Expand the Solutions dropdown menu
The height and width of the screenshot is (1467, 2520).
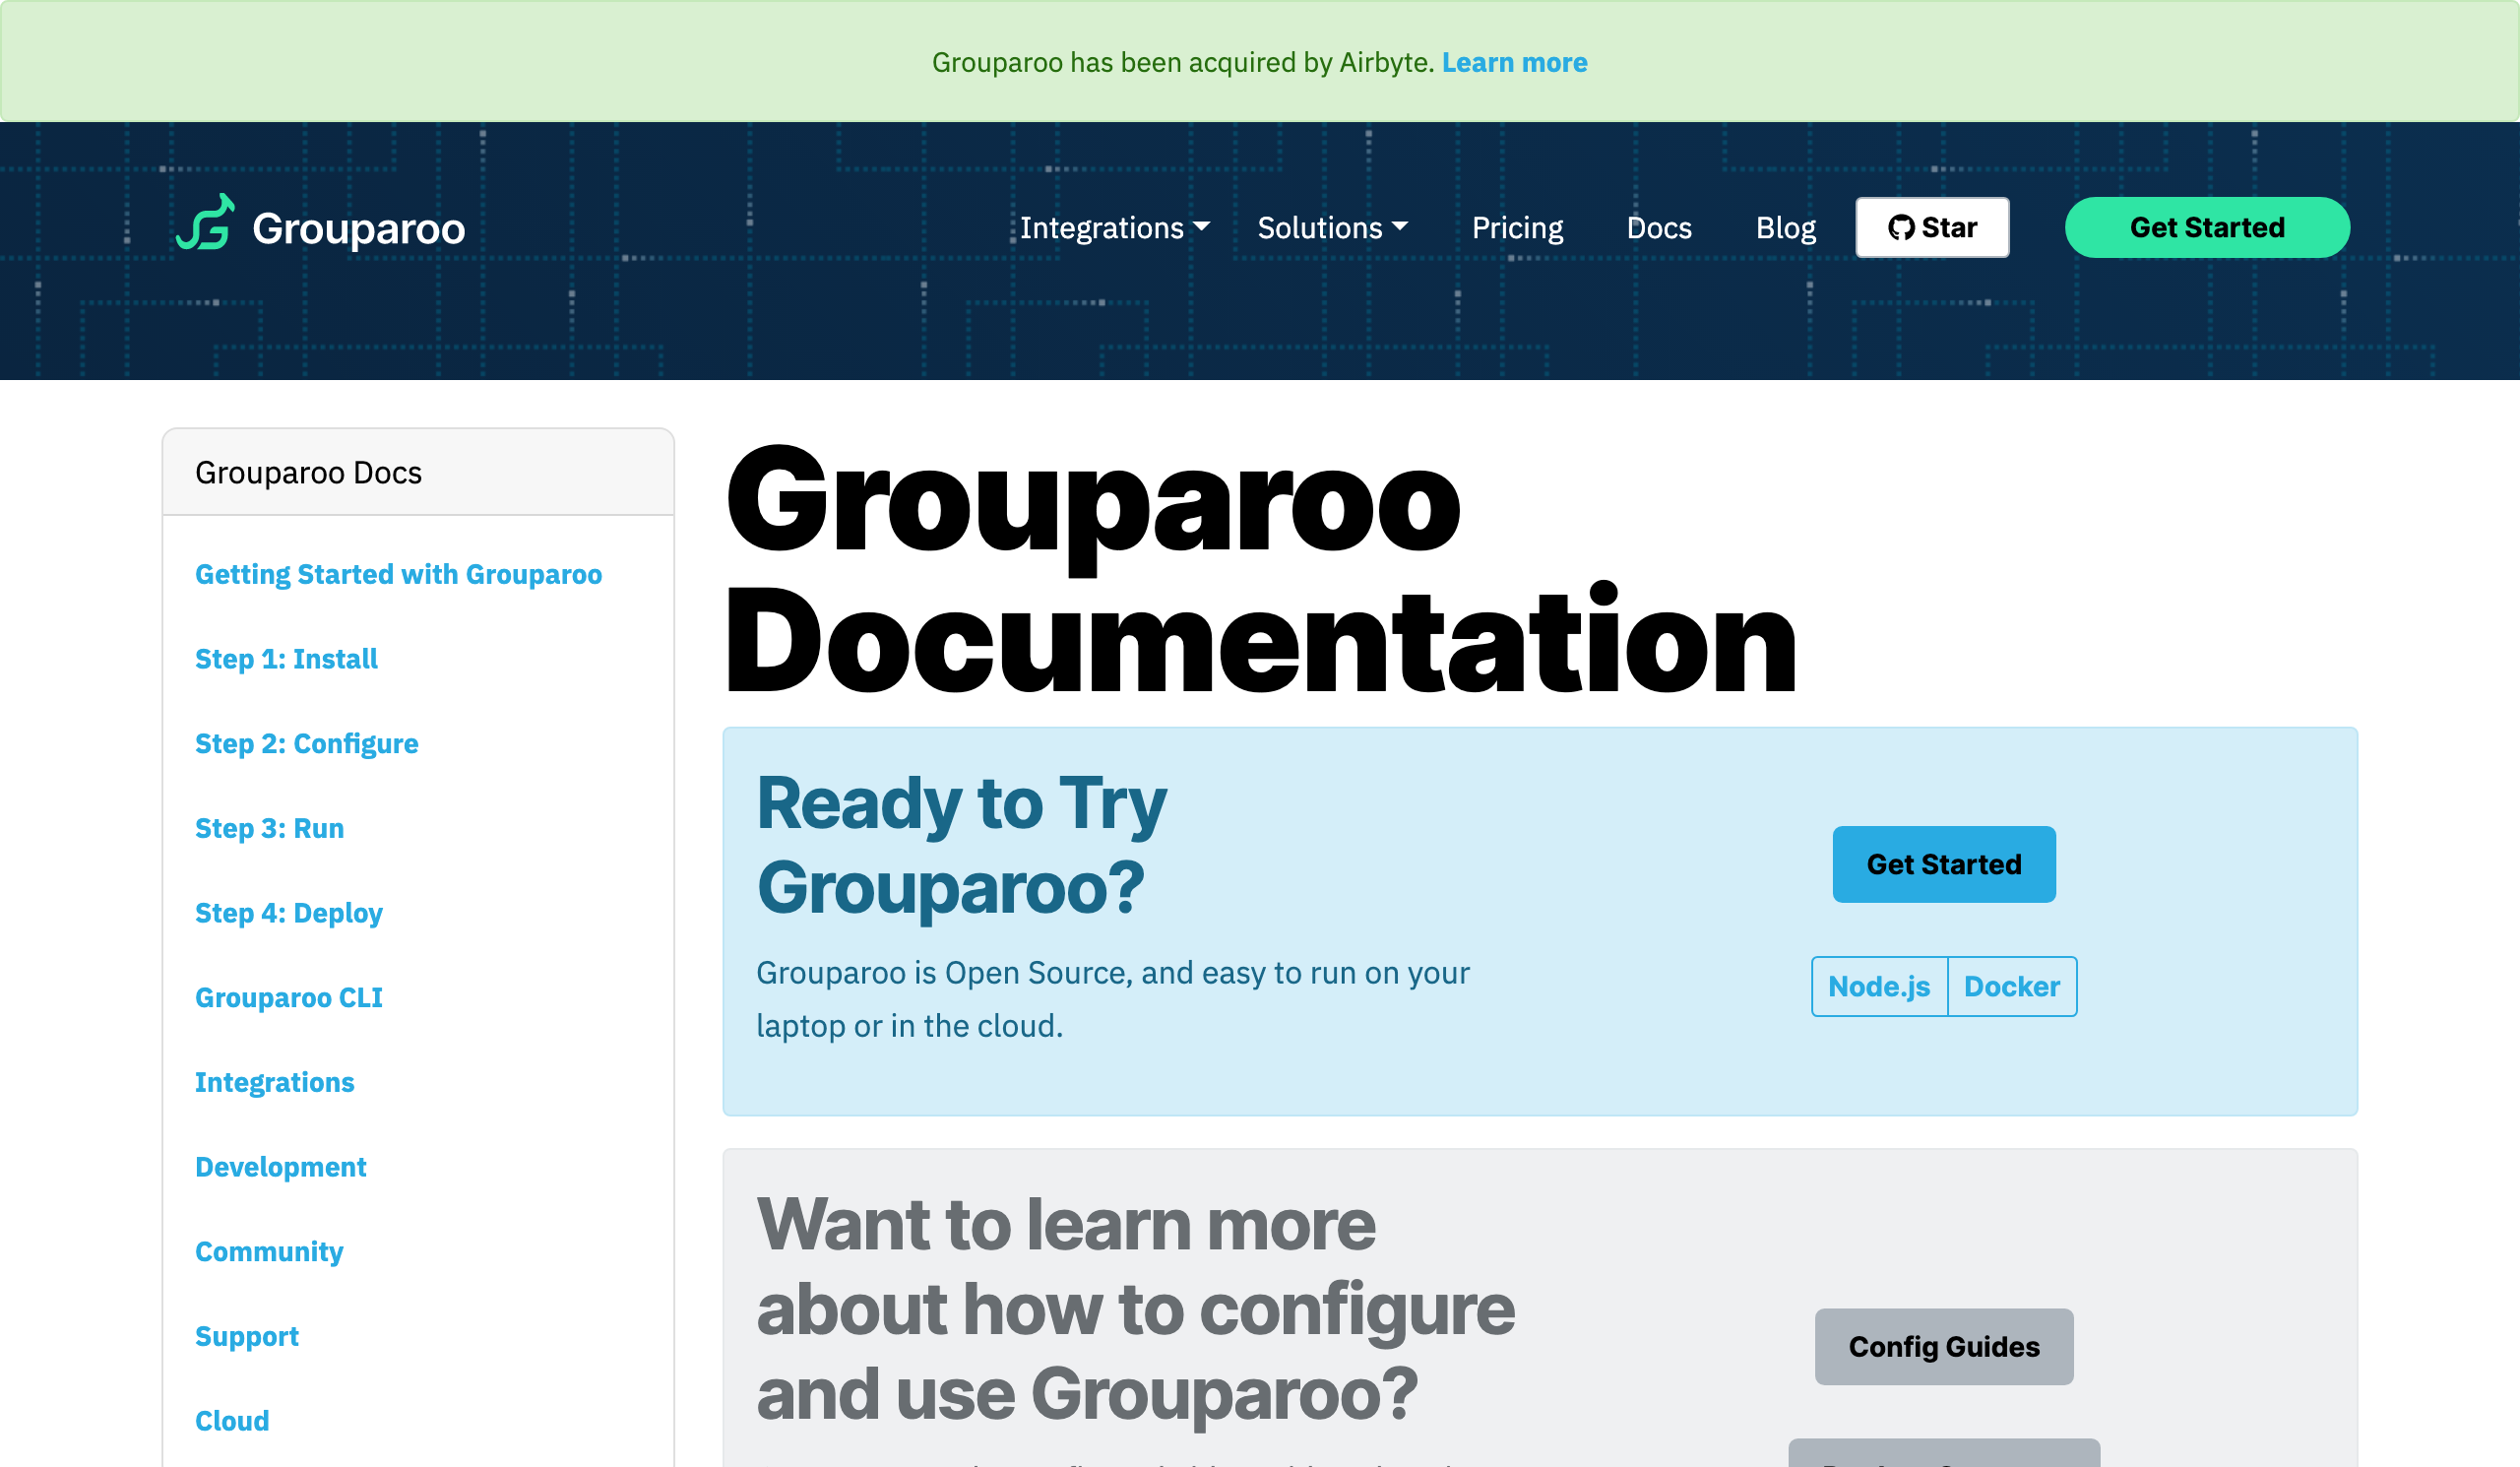[1332, 228]
